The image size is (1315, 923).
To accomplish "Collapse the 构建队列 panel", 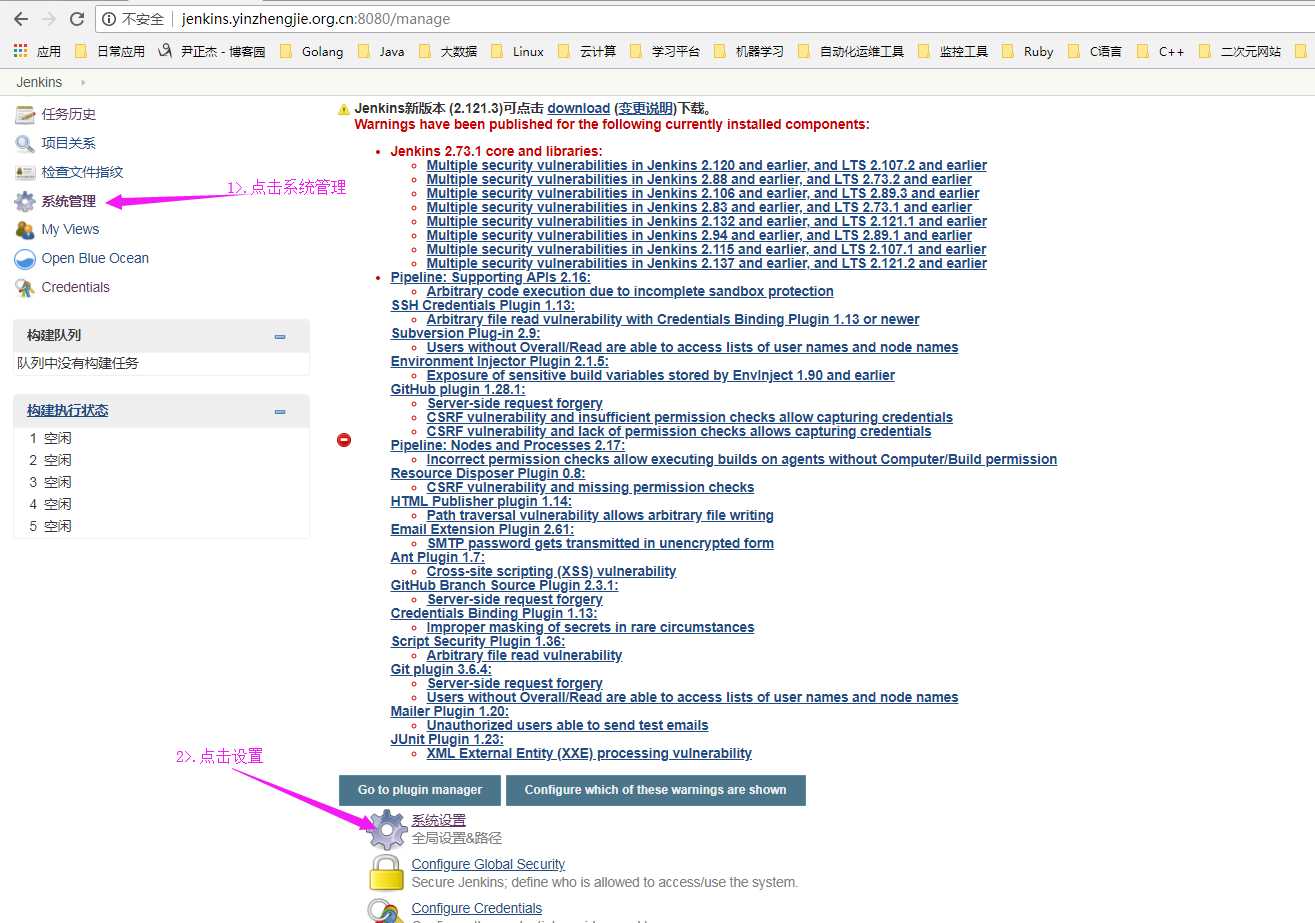I will 280,337.
